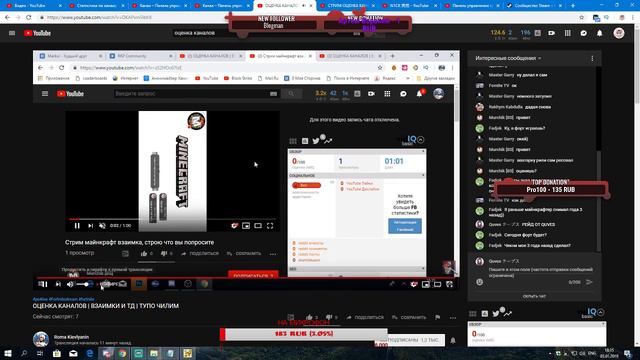Open the vidIQ Twitter icon below the chat
The height and width of the screenshot is (360, 640).
pos(496,313)
